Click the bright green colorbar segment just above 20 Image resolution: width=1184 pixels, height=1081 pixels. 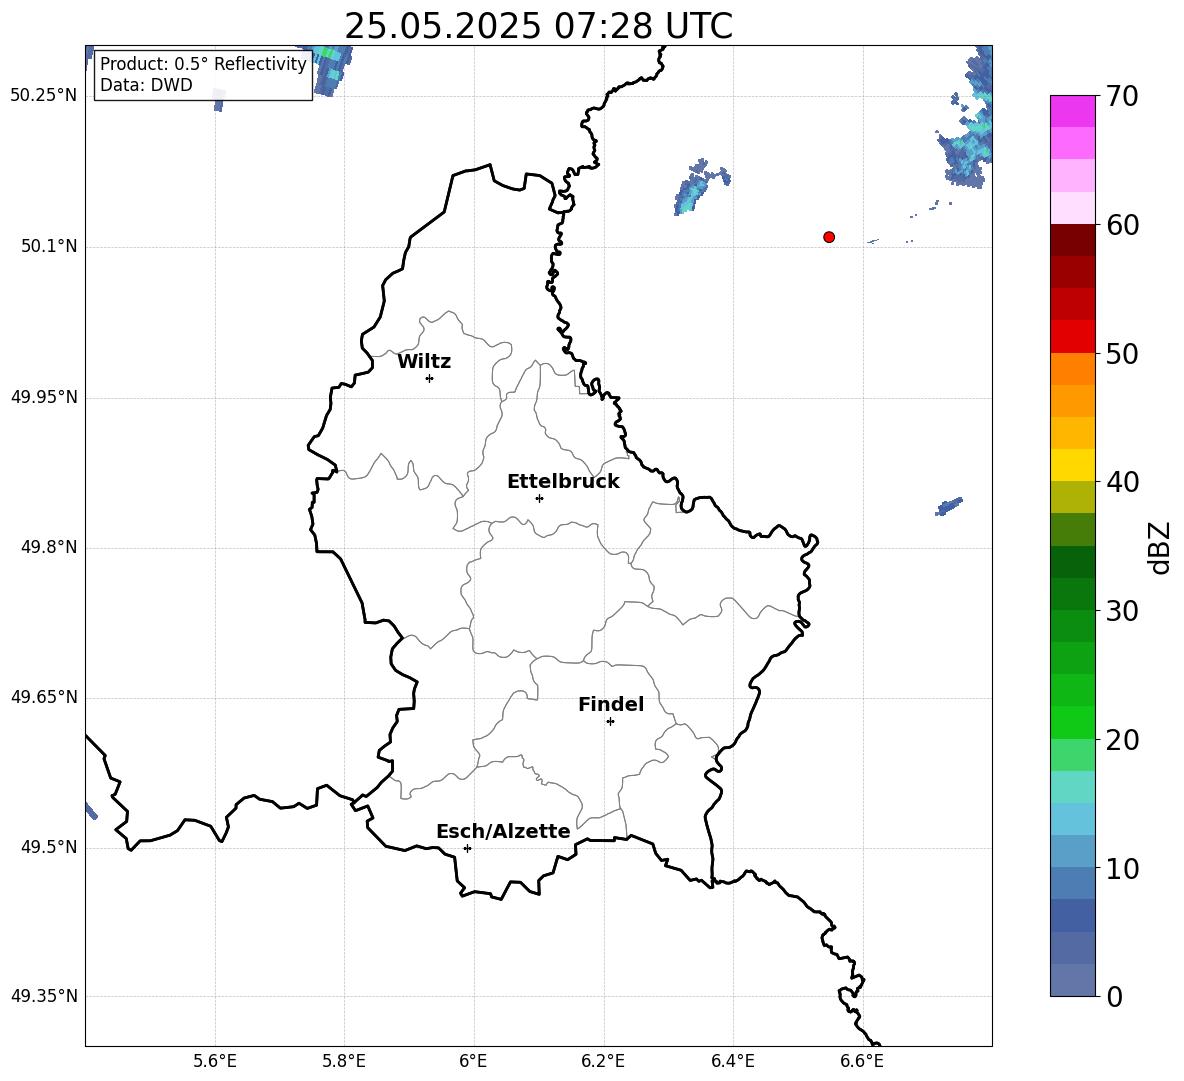click(1073, 722)
